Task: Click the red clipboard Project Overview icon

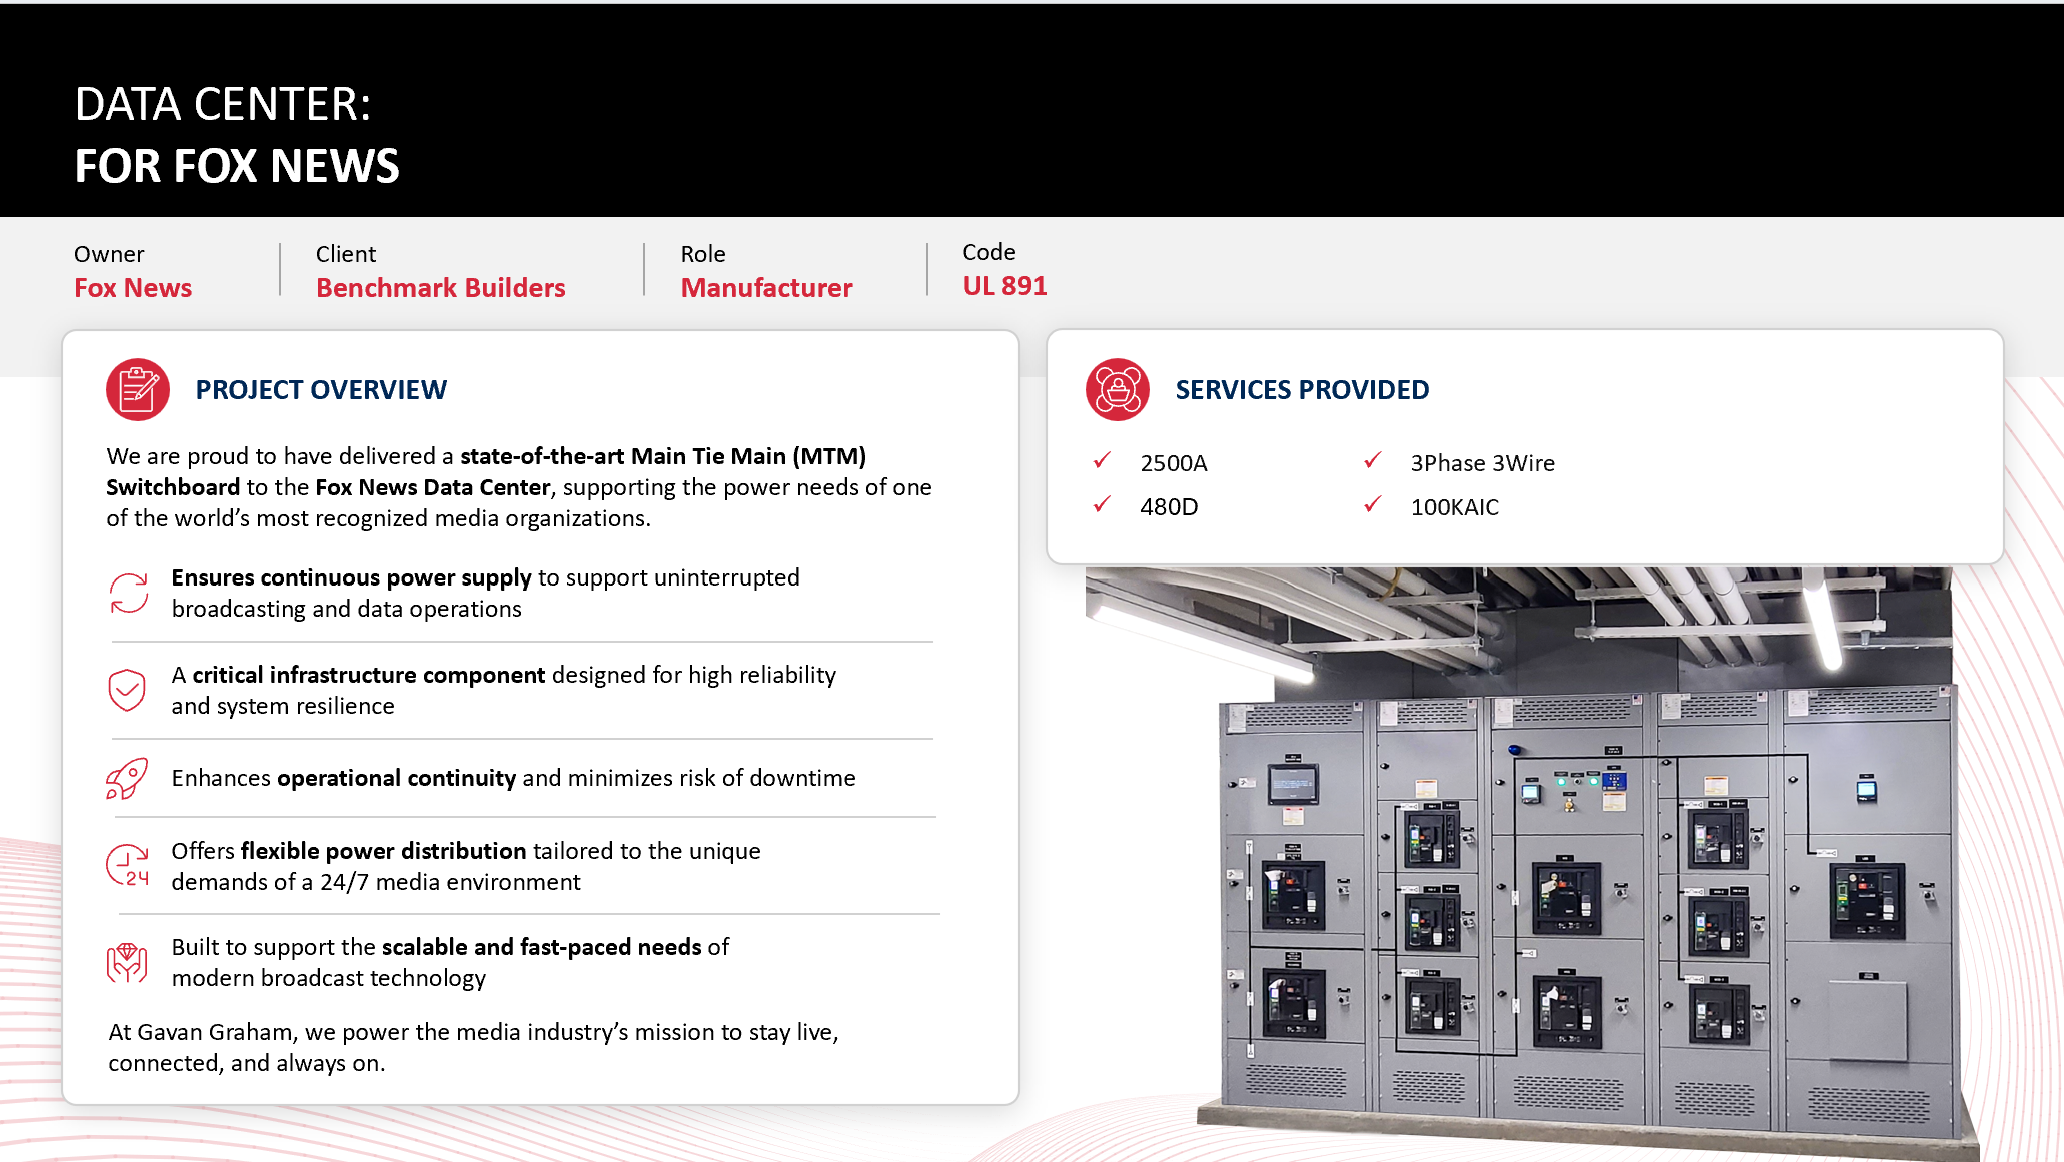Action: (138, 389)
